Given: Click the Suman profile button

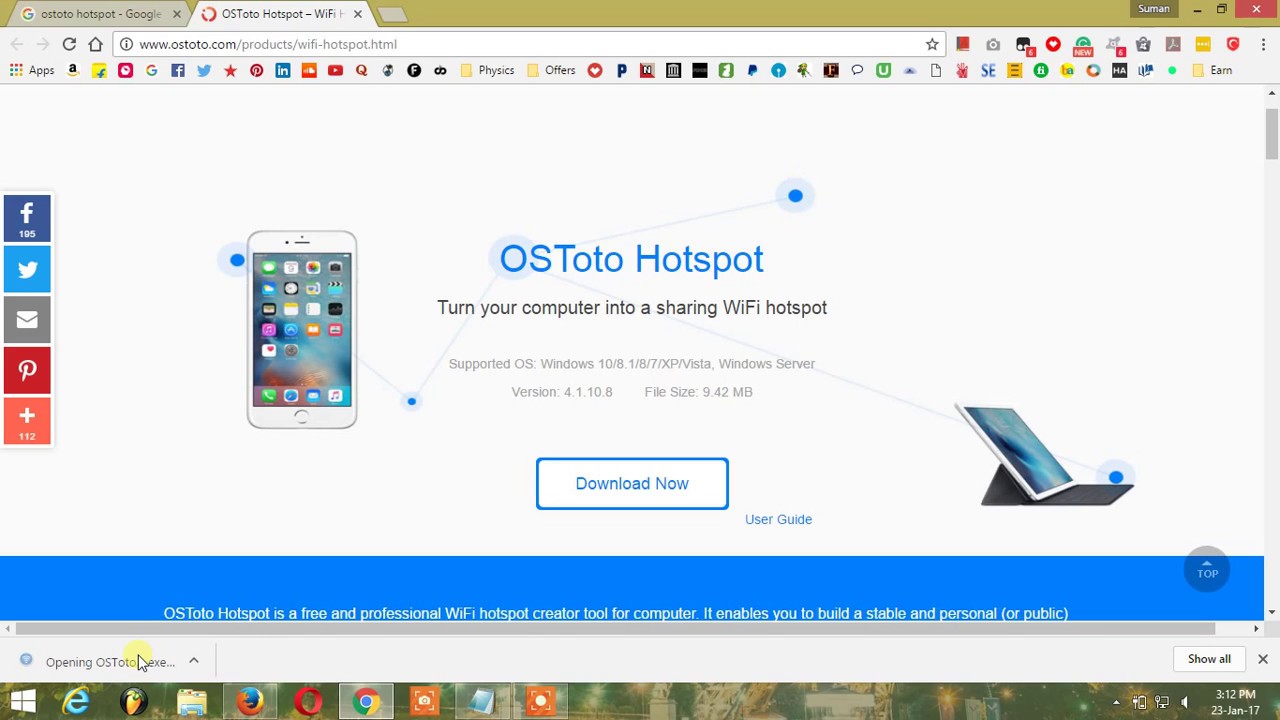Looking at the screenshot, I should (1153, 9).
